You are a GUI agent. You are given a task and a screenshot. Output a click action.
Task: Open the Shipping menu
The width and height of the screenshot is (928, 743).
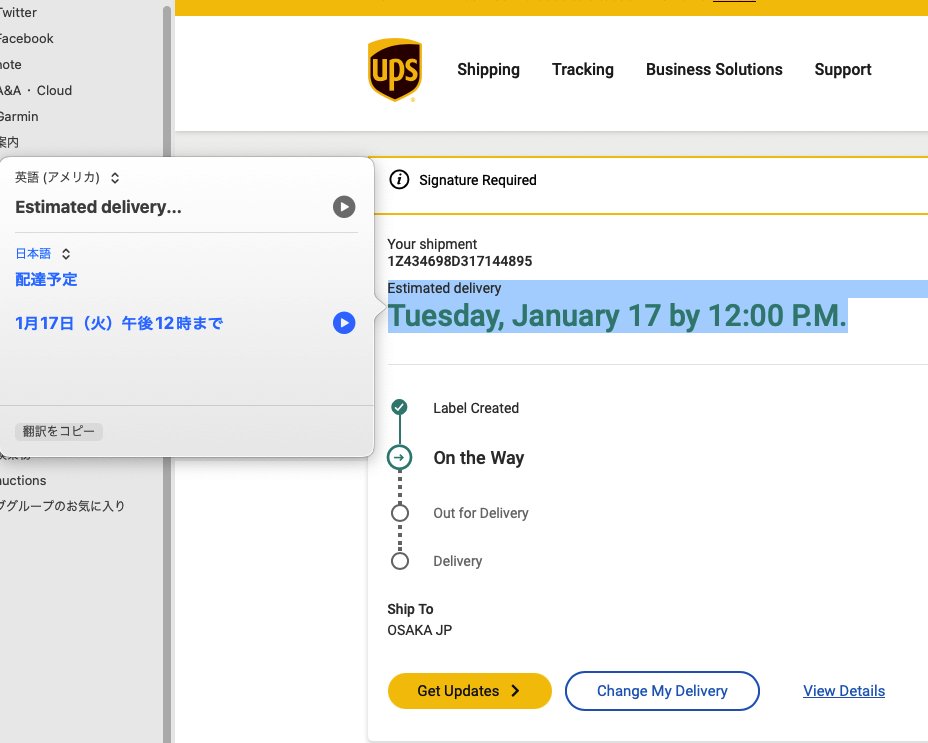[488, 69]
